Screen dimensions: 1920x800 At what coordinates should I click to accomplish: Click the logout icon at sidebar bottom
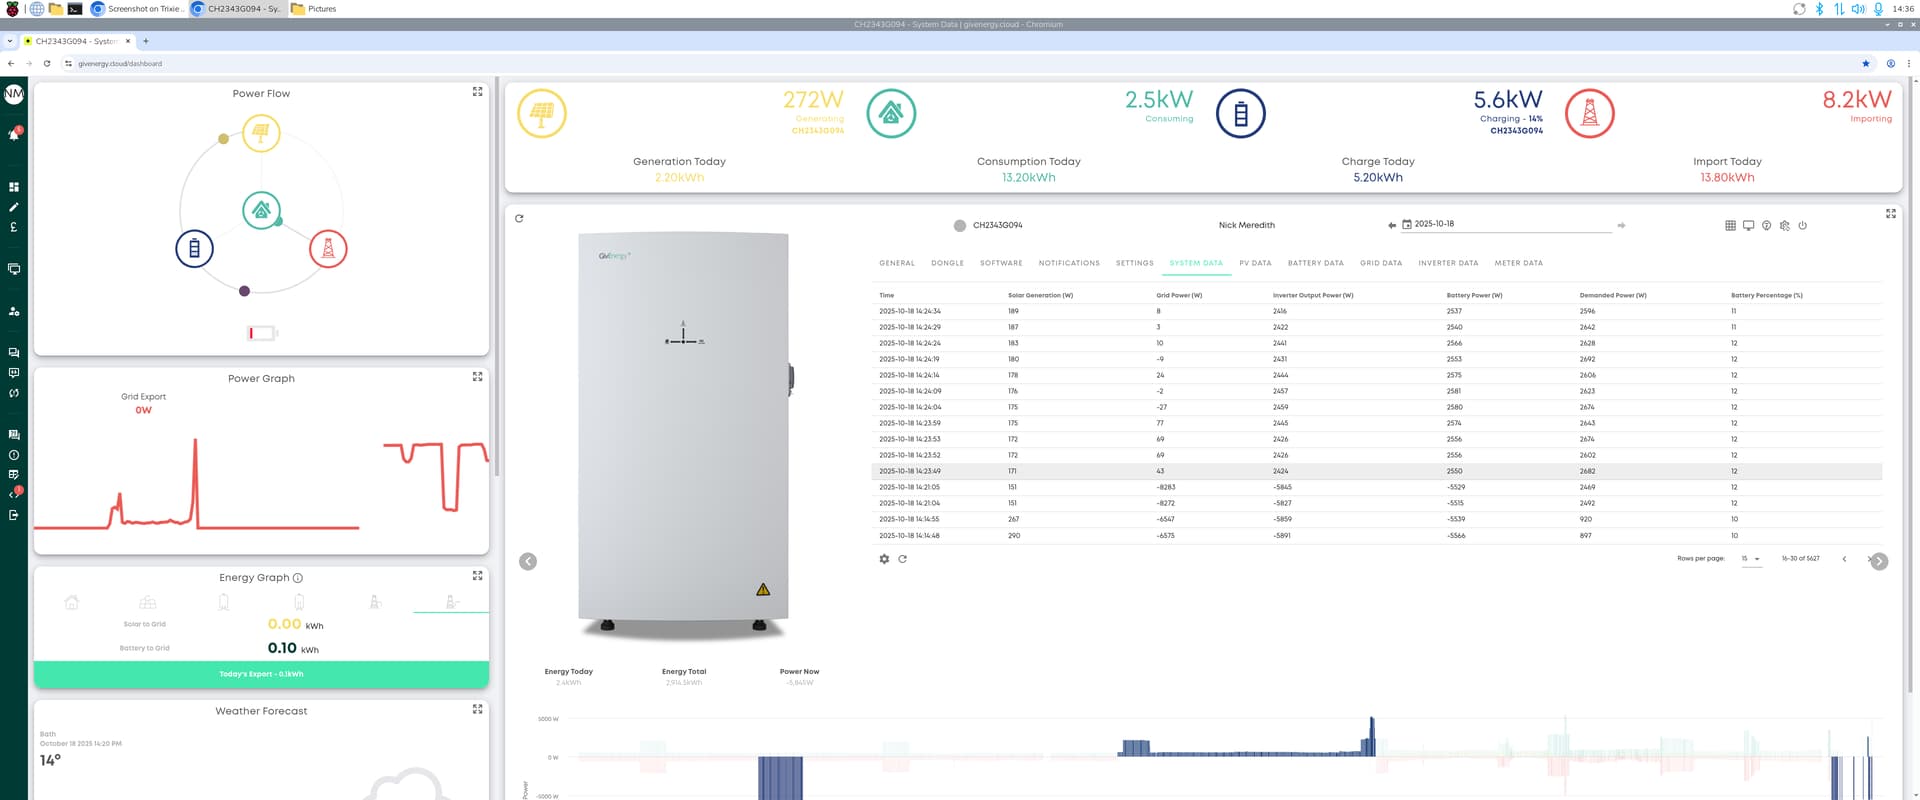[14, 515]
